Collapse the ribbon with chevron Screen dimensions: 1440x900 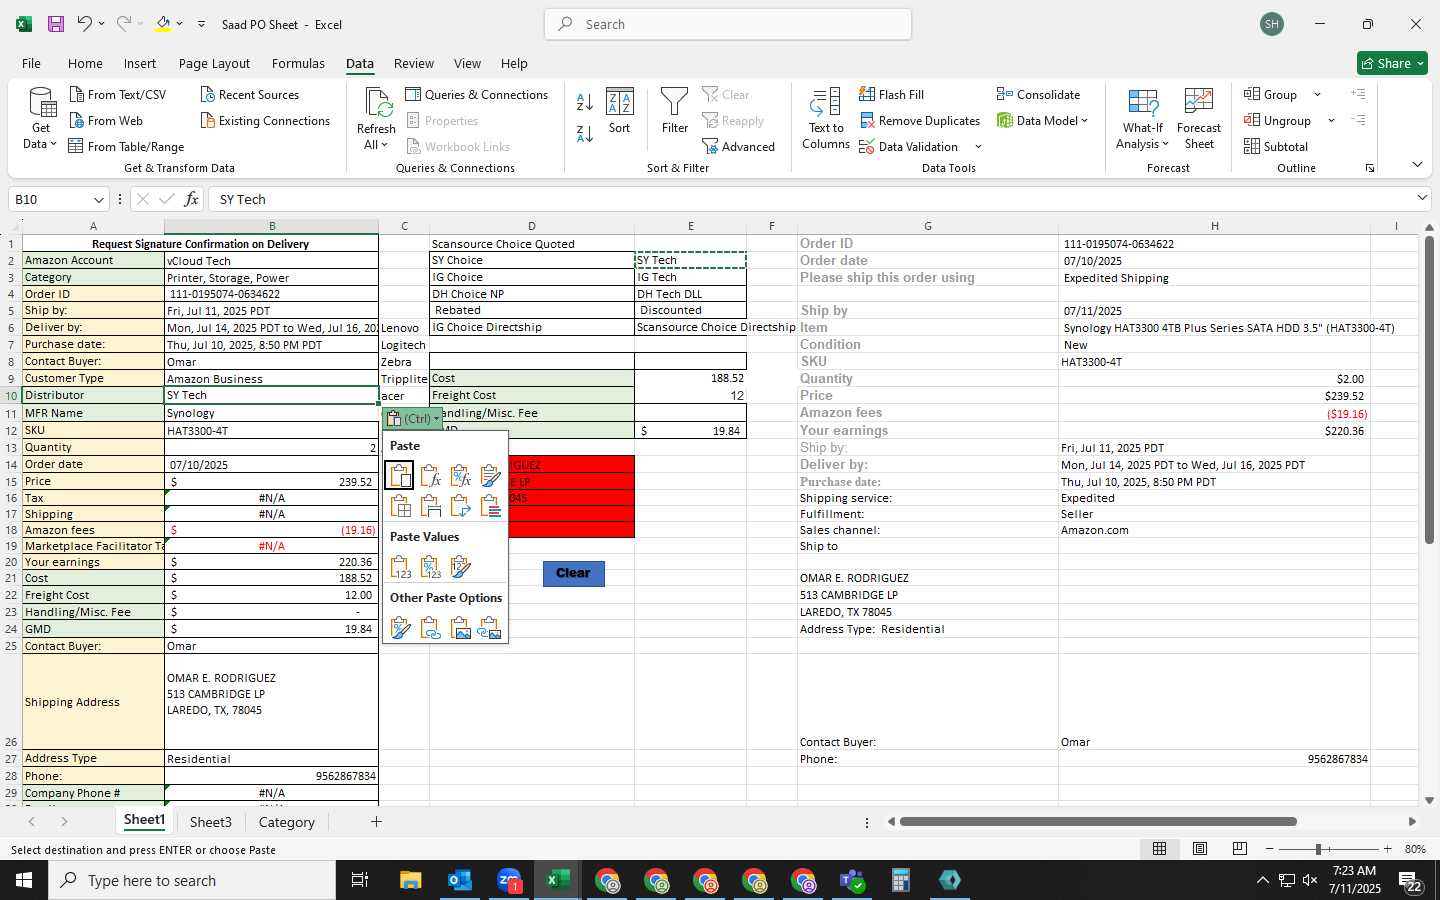[x=1417, y=165]
